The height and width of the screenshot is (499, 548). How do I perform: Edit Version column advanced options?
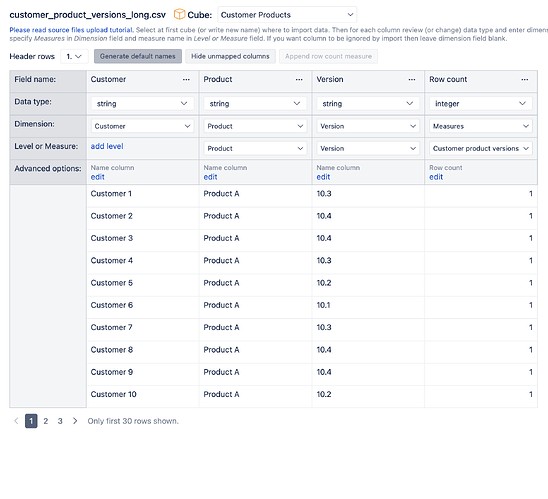point(323,177)
